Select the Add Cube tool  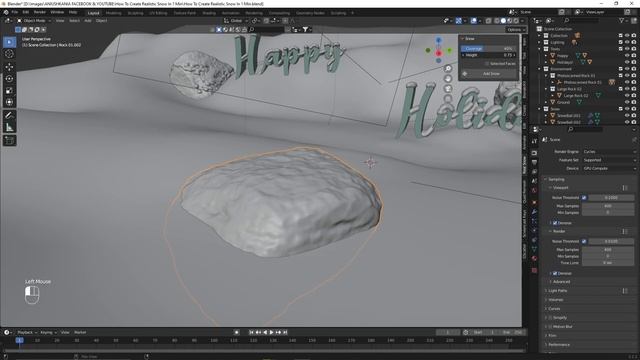9,141
